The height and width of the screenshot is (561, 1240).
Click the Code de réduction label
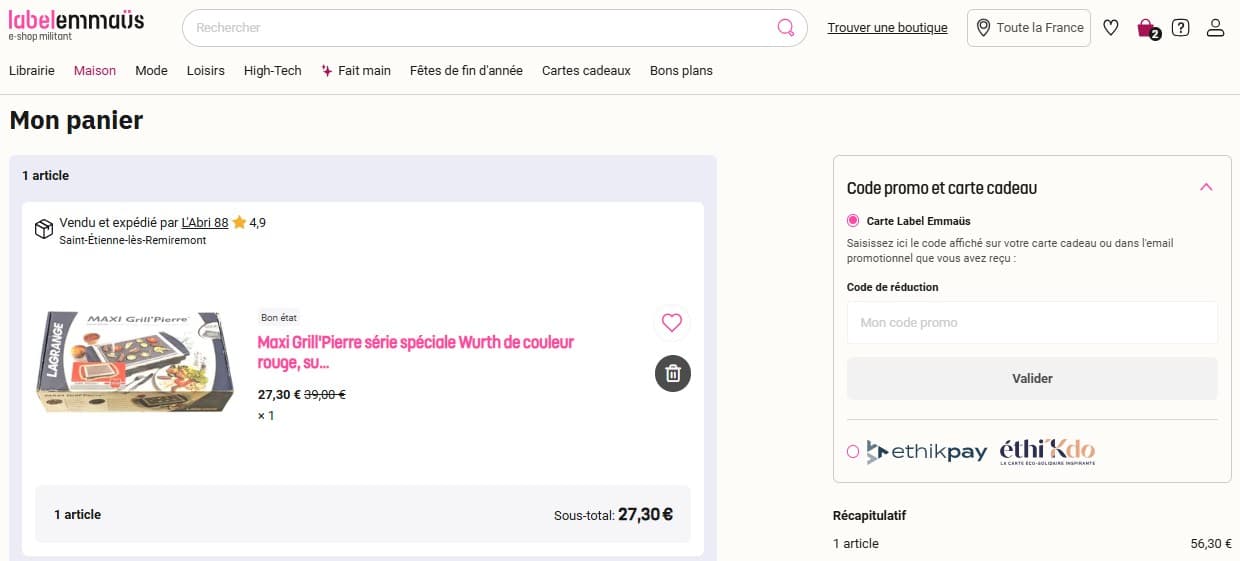892,287
